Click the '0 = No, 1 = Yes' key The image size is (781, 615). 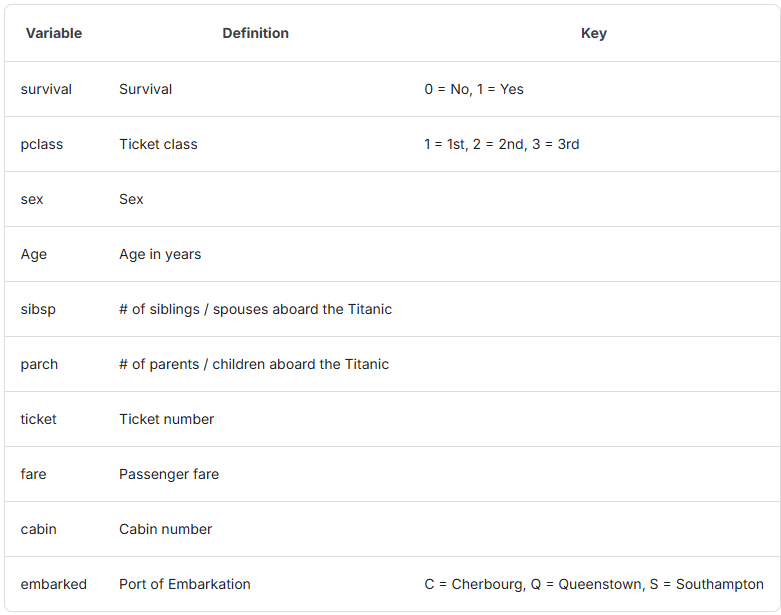point(474,89)
